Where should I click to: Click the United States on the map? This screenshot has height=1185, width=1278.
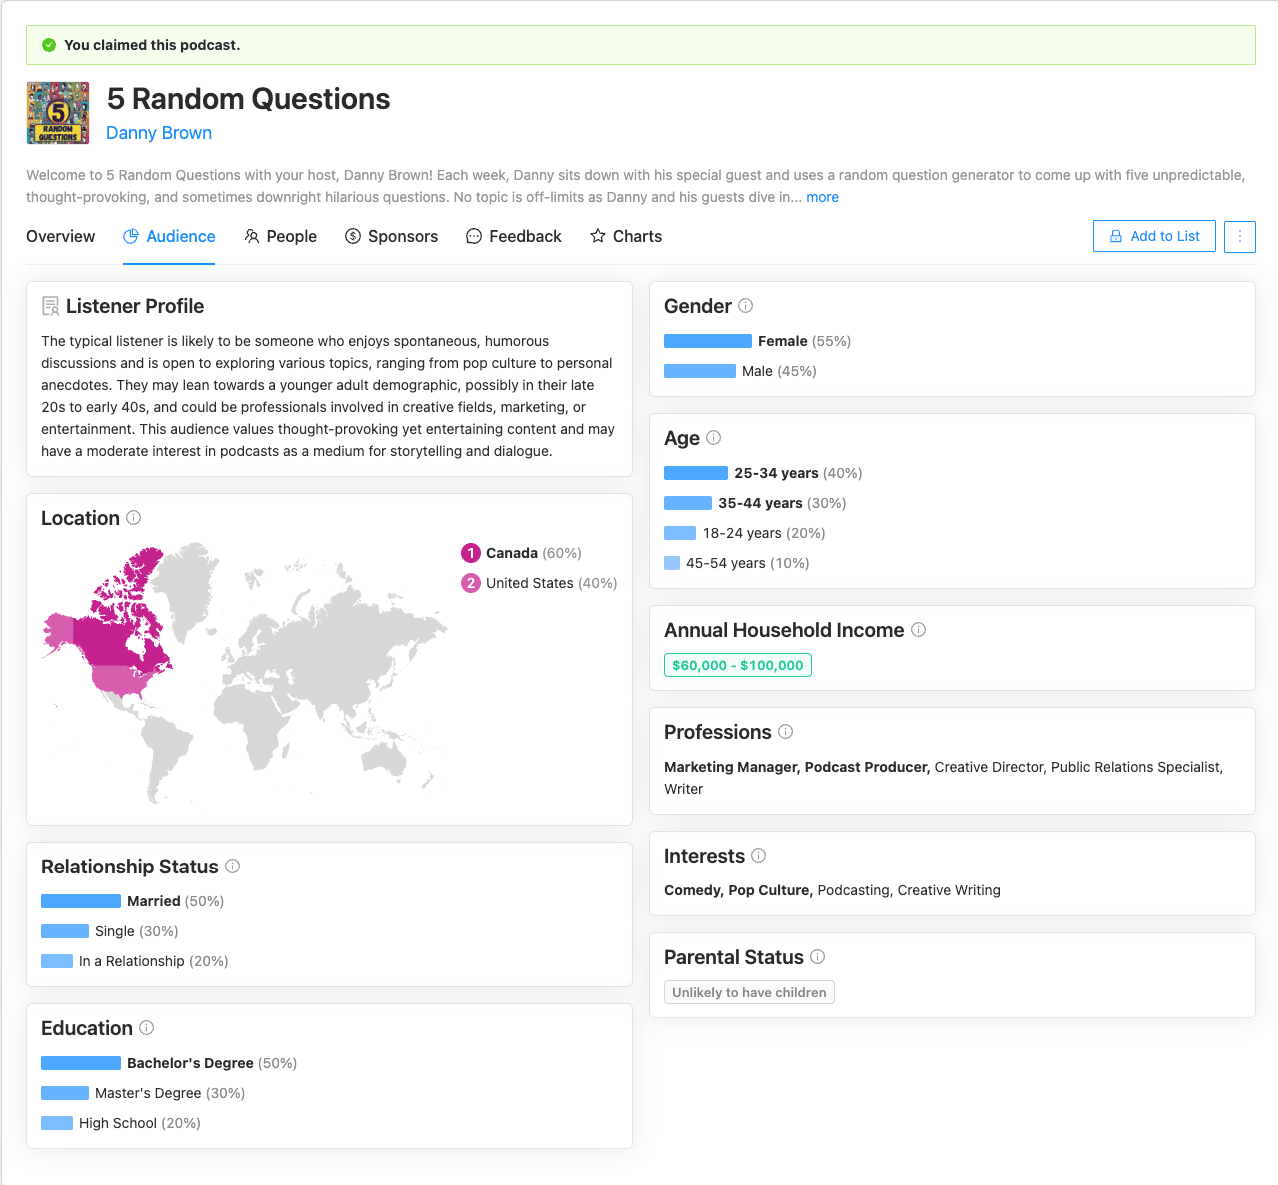tap(118, 682)
